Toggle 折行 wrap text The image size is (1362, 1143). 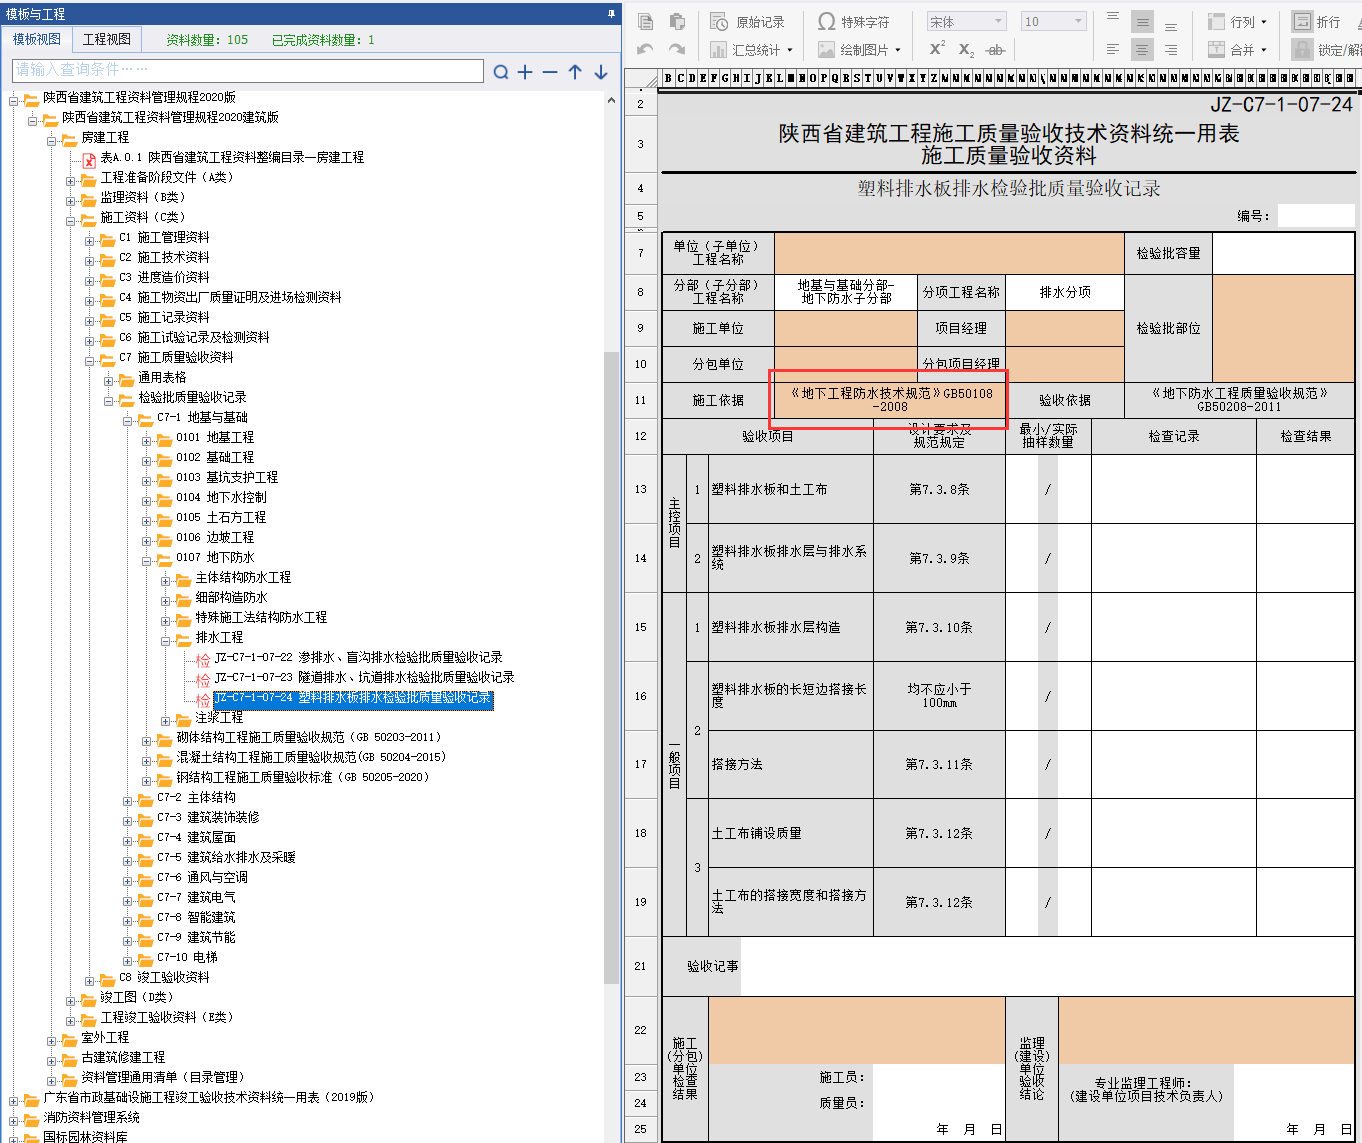(x=1317, y=21)
